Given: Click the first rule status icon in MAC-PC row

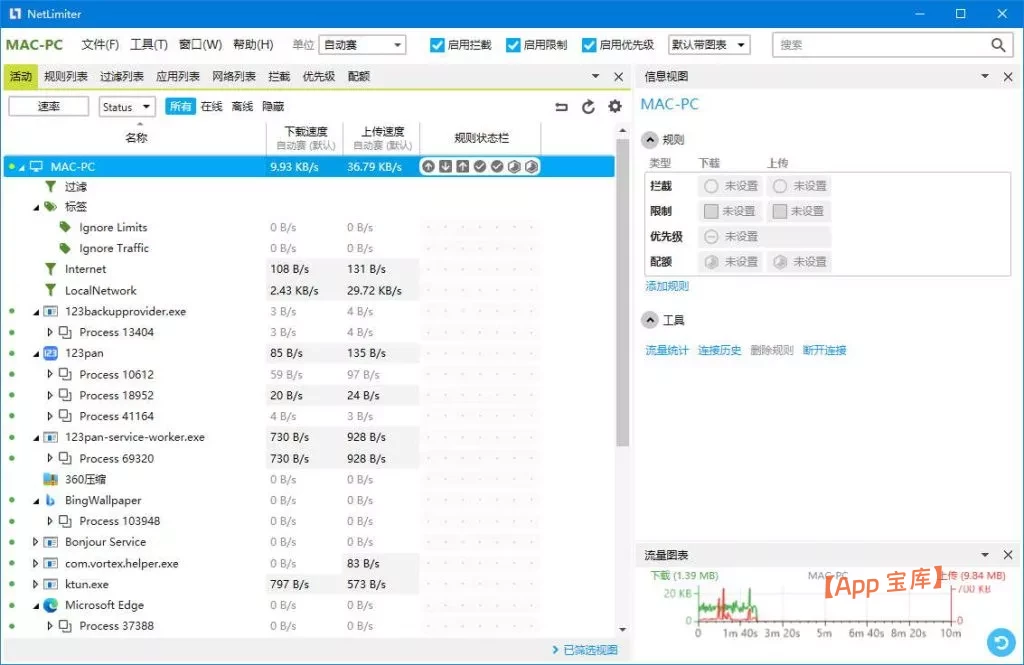Looking at the screenshot, I should click(428, 167).
